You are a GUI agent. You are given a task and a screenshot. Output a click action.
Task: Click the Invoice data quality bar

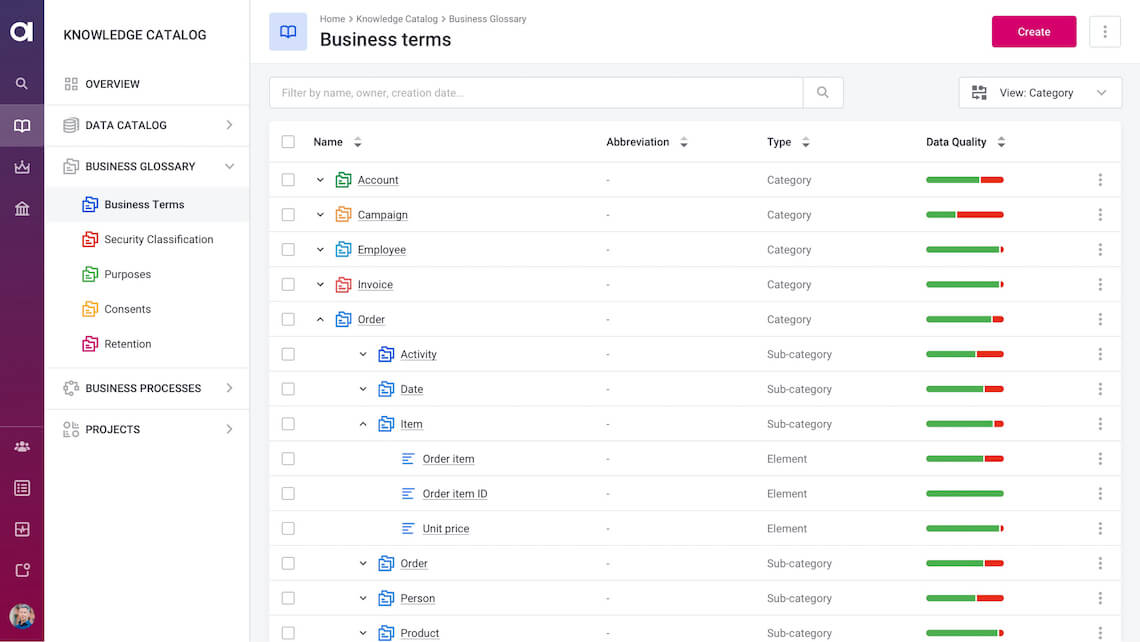point(964,285)
